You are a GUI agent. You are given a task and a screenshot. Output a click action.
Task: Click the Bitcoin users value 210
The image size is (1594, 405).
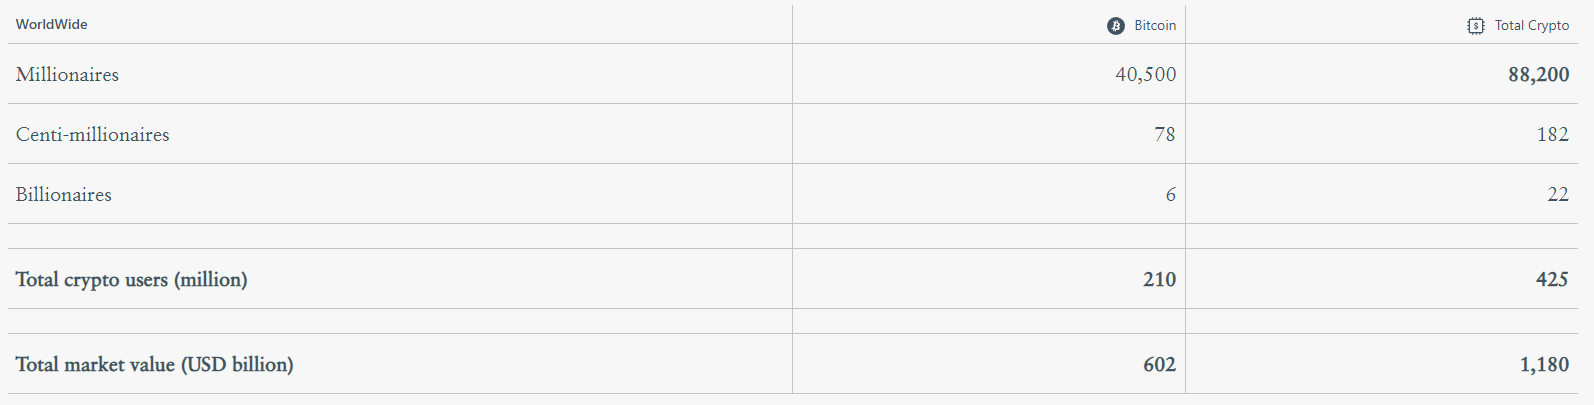click(1160, 280)
